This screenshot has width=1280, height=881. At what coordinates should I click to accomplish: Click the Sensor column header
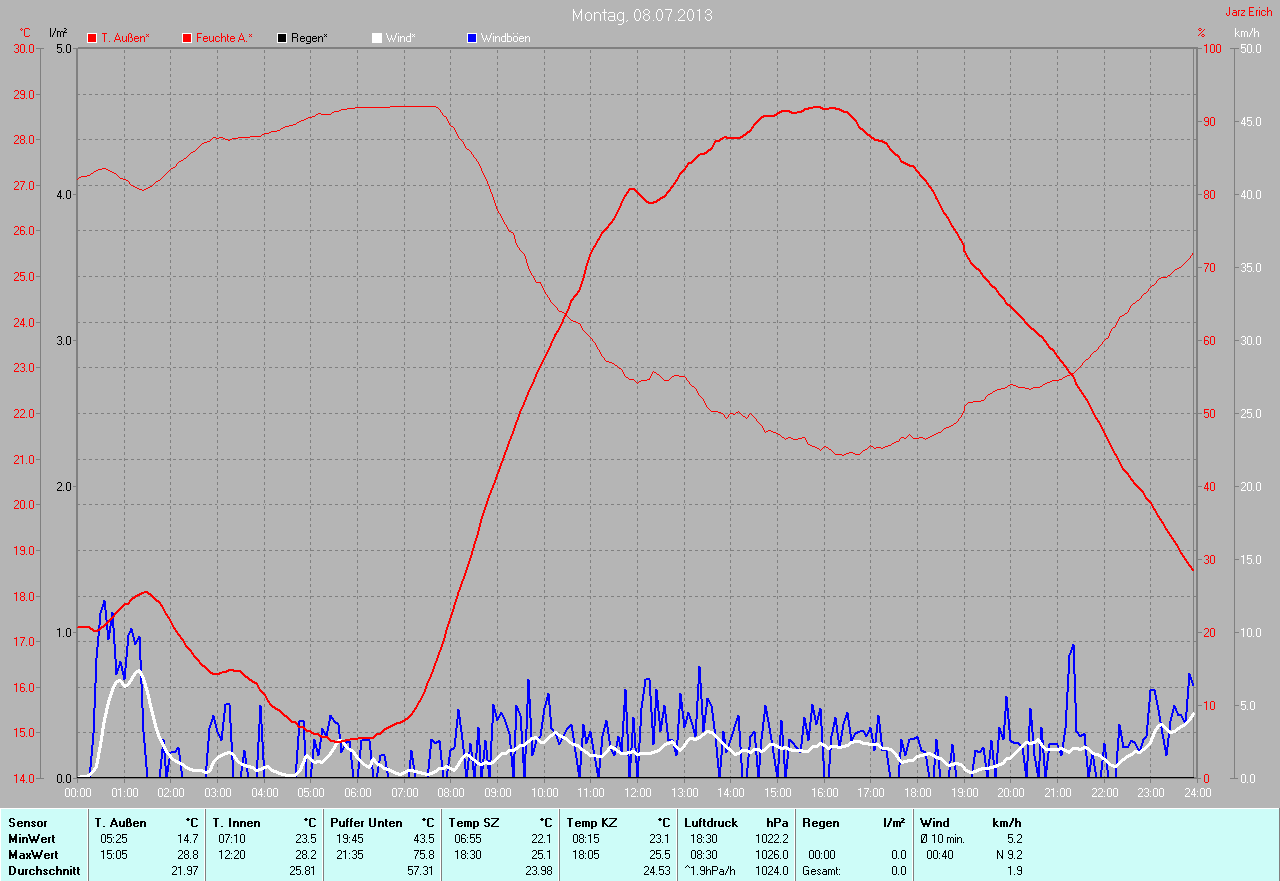(28, 822)
